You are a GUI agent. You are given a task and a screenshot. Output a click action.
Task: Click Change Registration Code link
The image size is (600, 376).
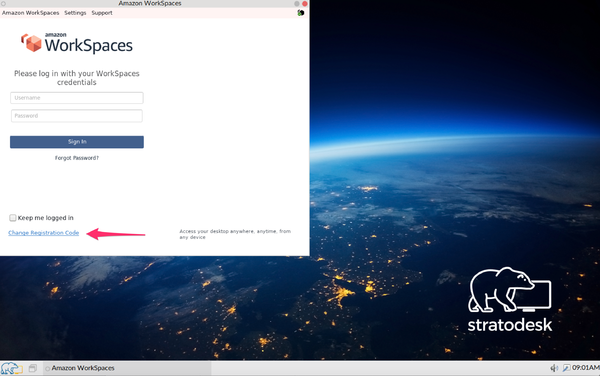point(44,233)
